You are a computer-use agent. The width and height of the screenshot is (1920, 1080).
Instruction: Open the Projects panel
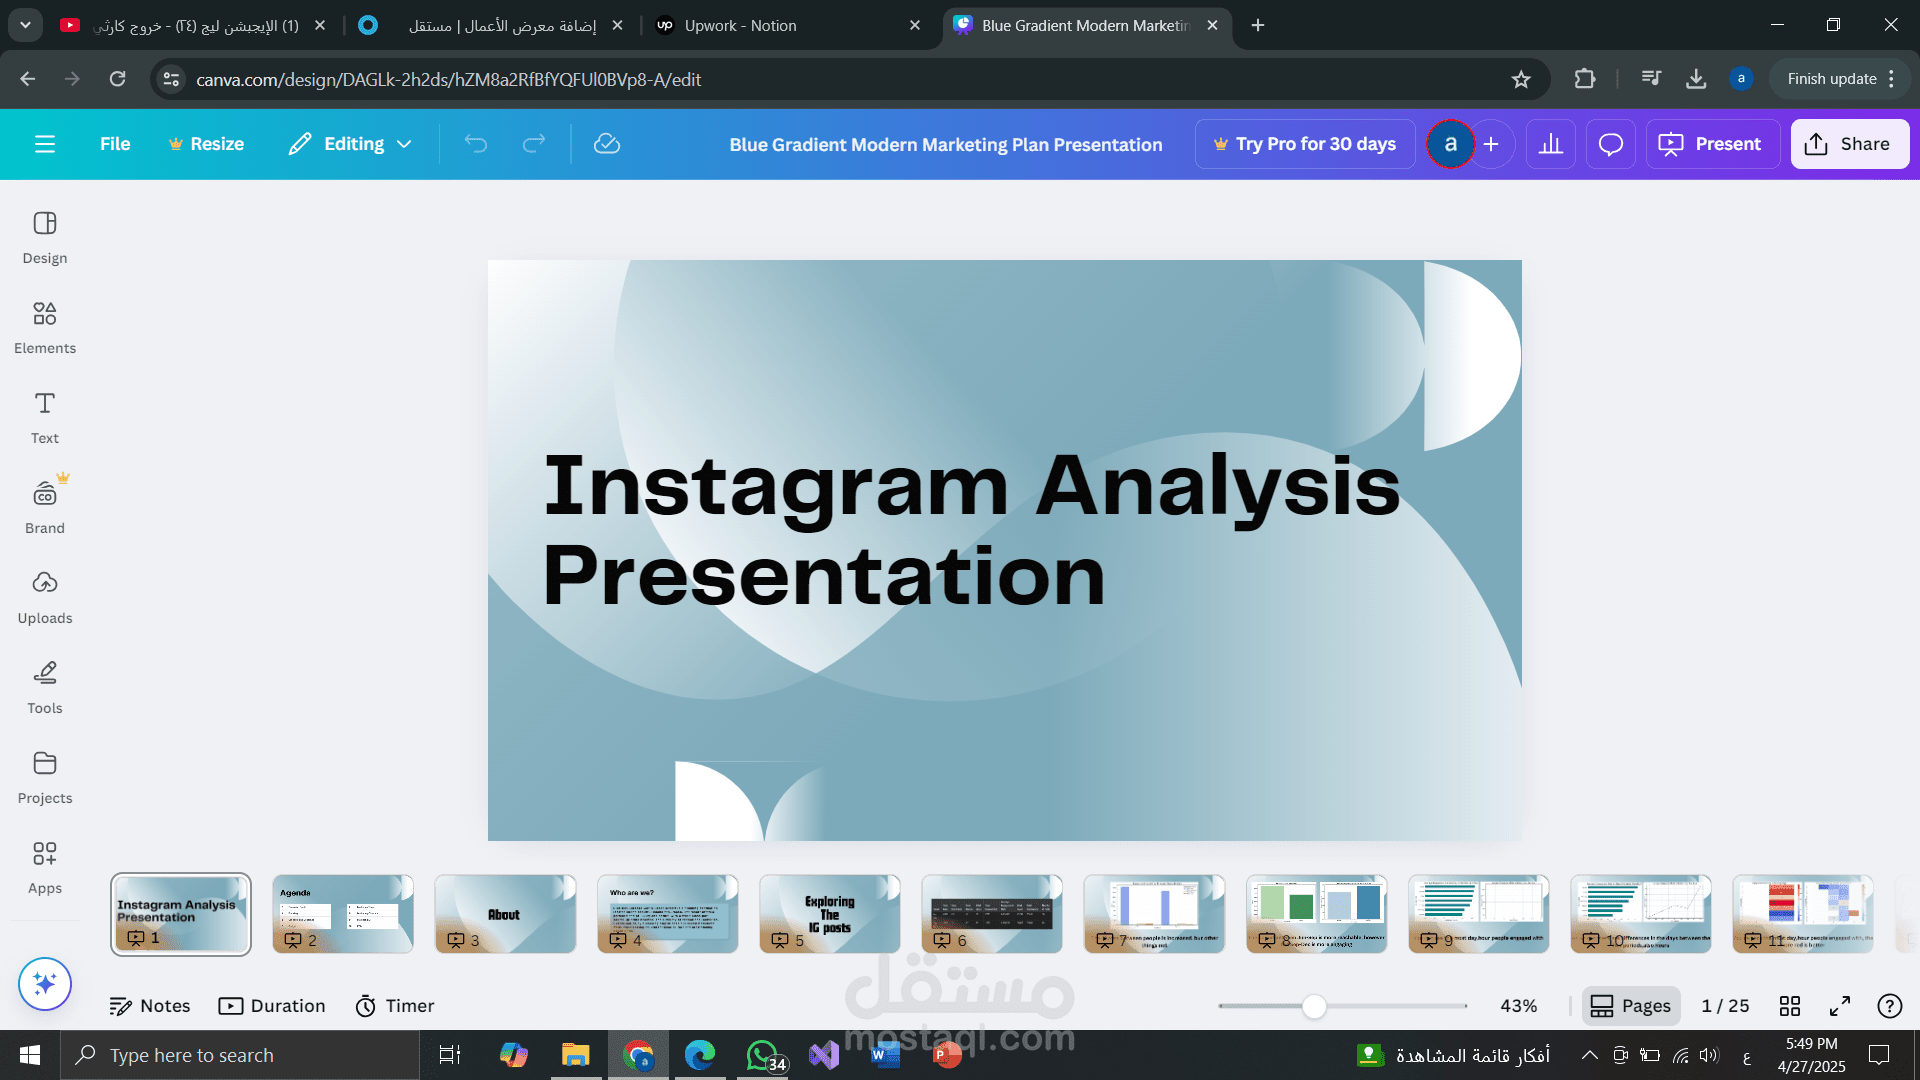click(x=45, y=778)
